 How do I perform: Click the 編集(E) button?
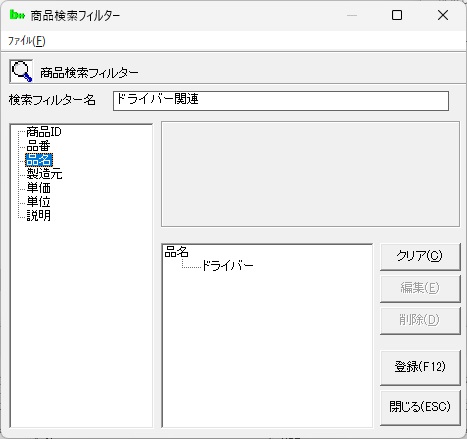(420, 288)
